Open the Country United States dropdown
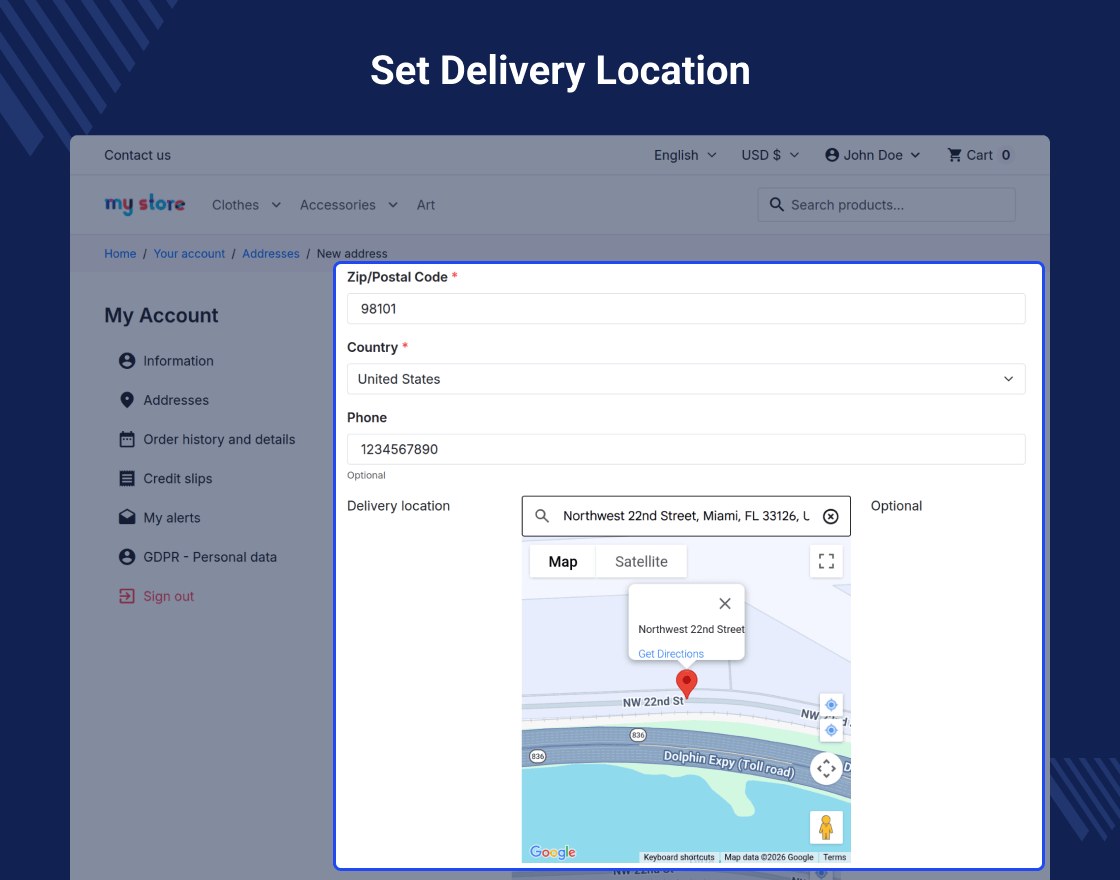The height and width of the screenshot is (880, 1120). [686, 379]
